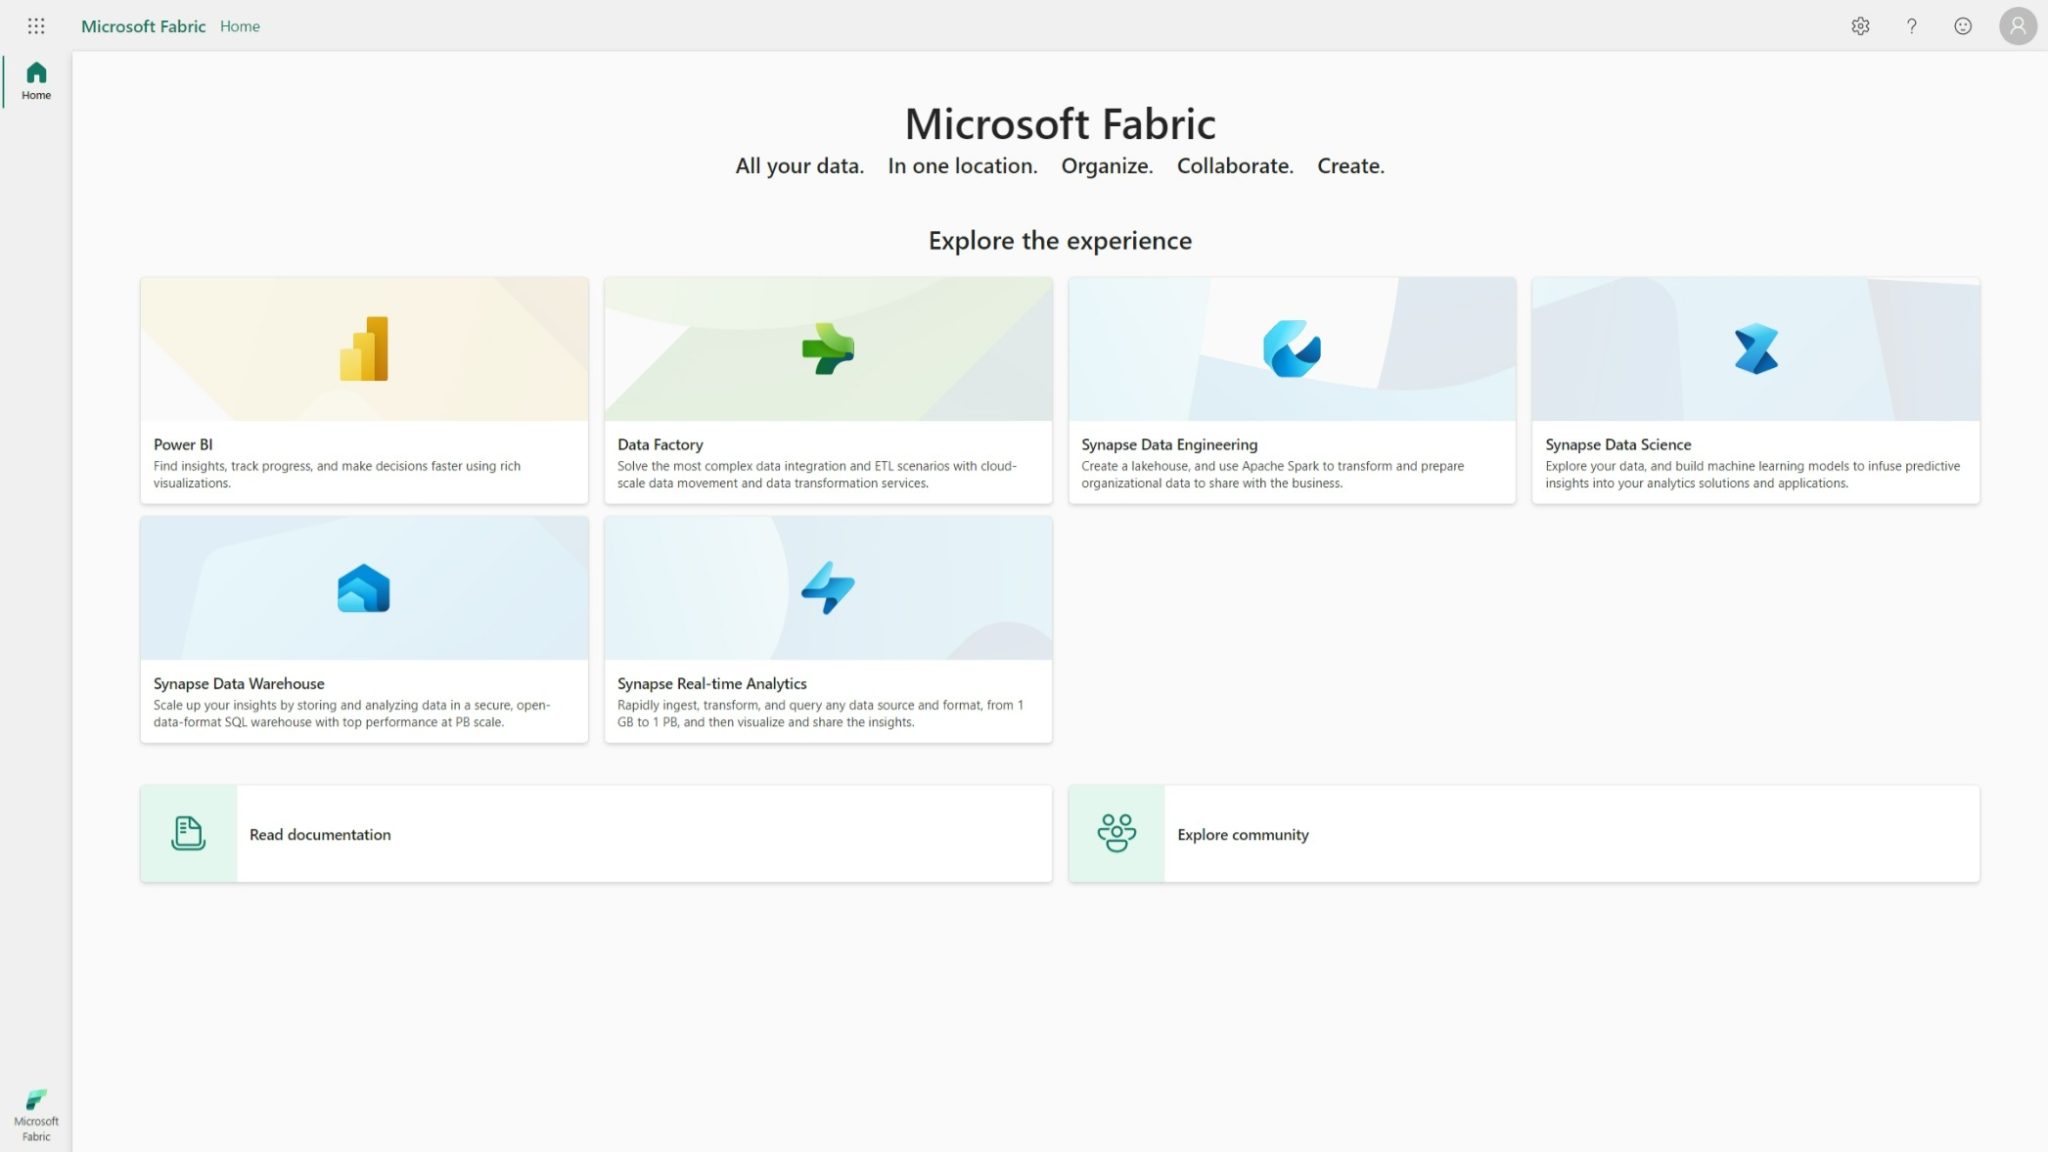Click the Explore community icon

(1116, 833)
